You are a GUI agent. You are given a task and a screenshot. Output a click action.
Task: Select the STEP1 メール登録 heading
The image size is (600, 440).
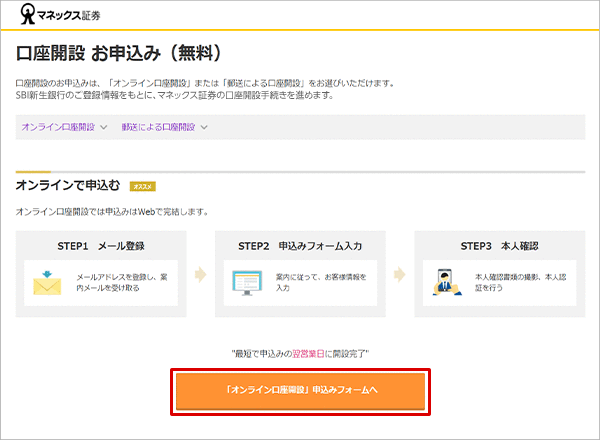click(99, 243)
